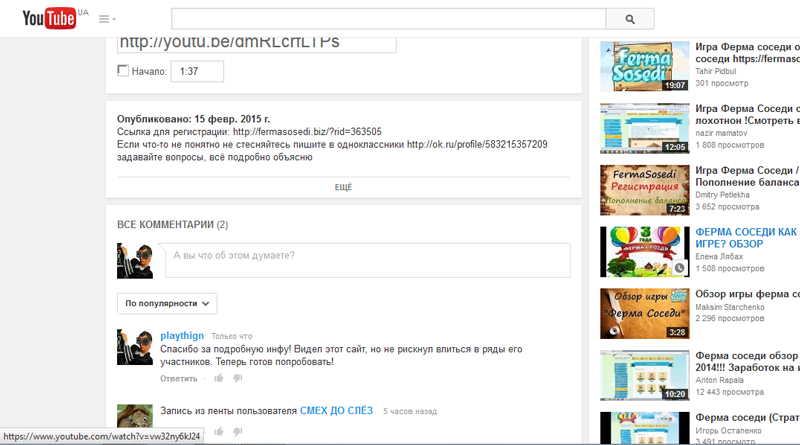The image size is (800, 445).
Task: Like the playthign comment
Action: 219,378
